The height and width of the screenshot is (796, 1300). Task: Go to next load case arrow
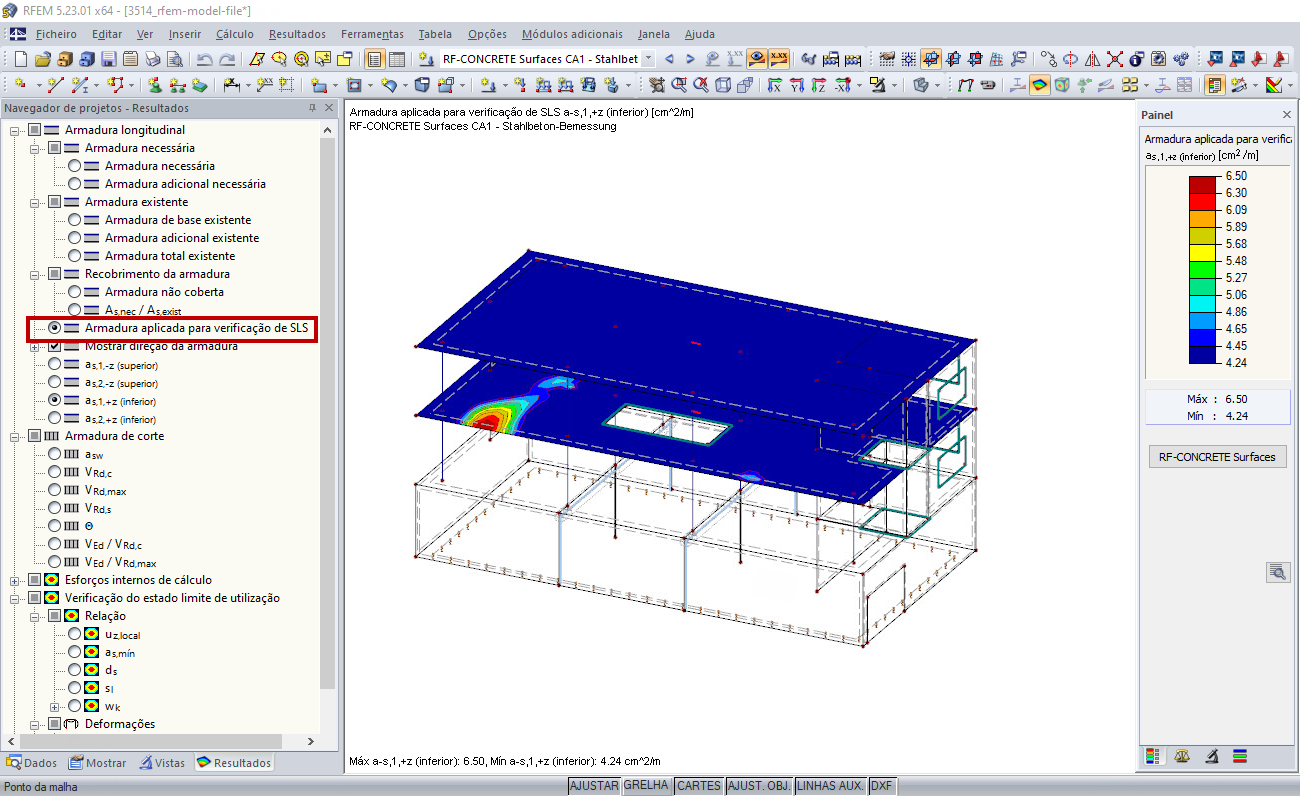click(x=690, y=59)
